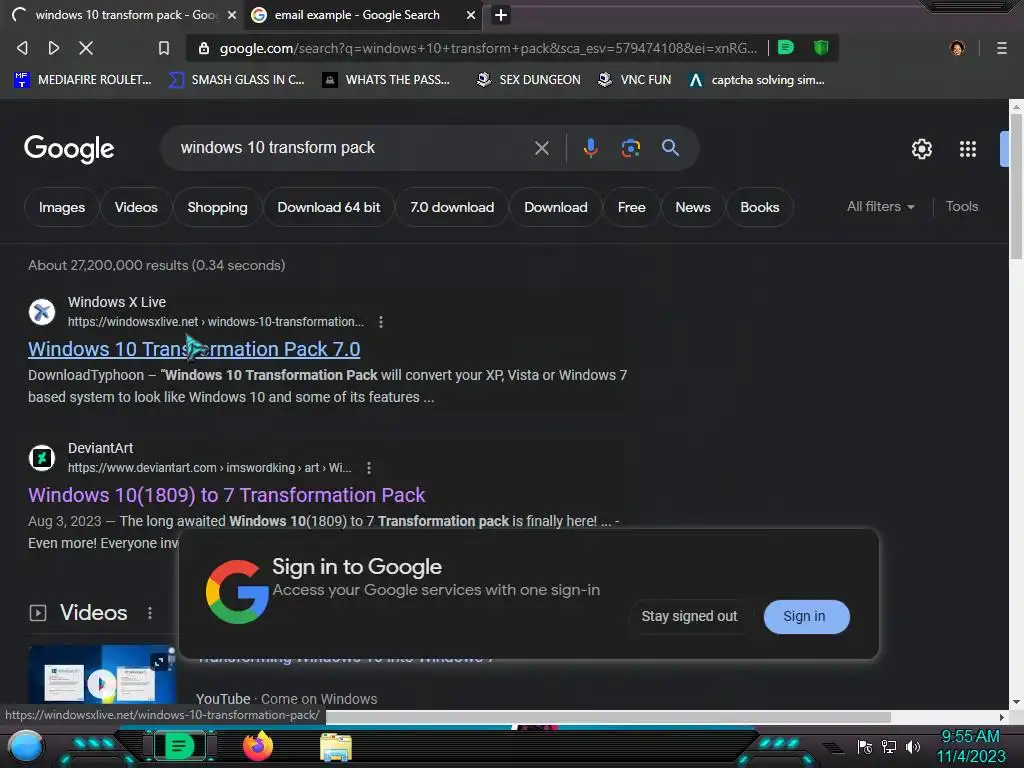Open the captcha solving sim... bookmark
This screenshot has width=1024, height=768.
[x=757, y=80]
